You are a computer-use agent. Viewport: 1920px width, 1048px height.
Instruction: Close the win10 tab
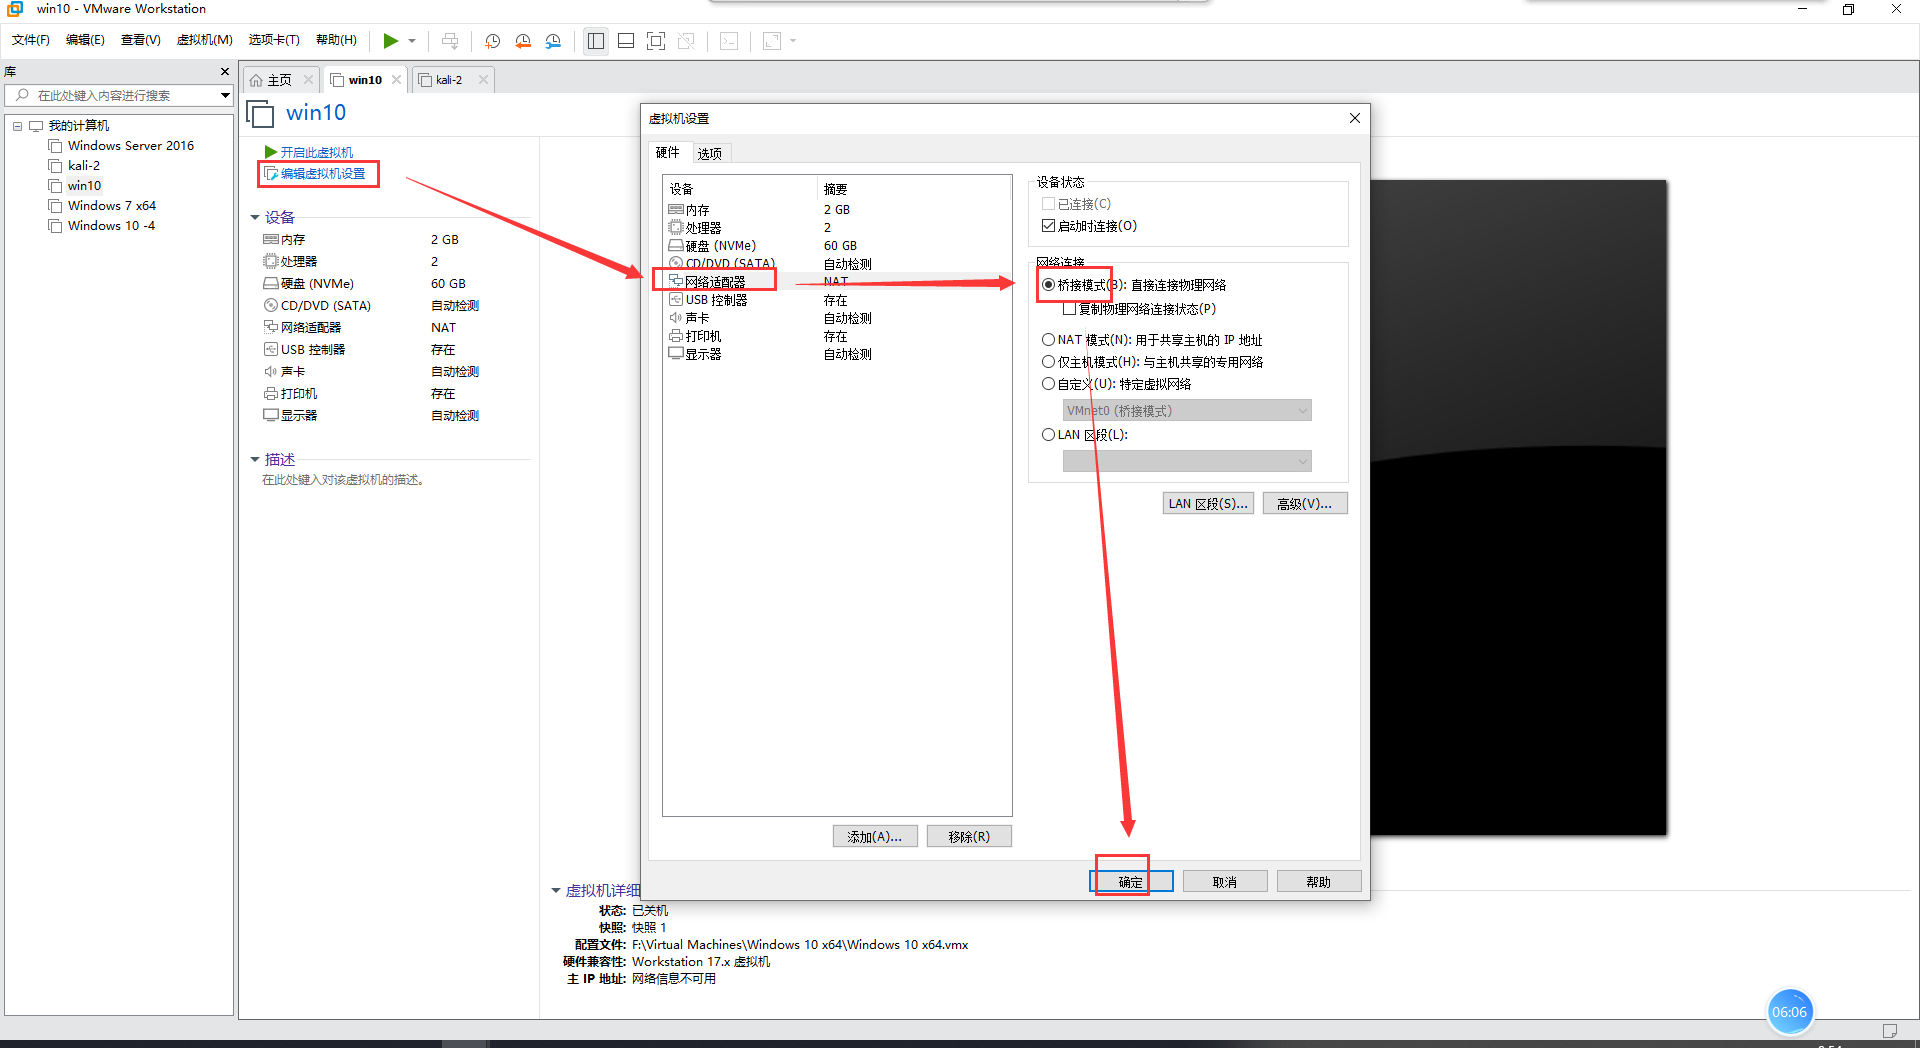[x=396, y=80]
